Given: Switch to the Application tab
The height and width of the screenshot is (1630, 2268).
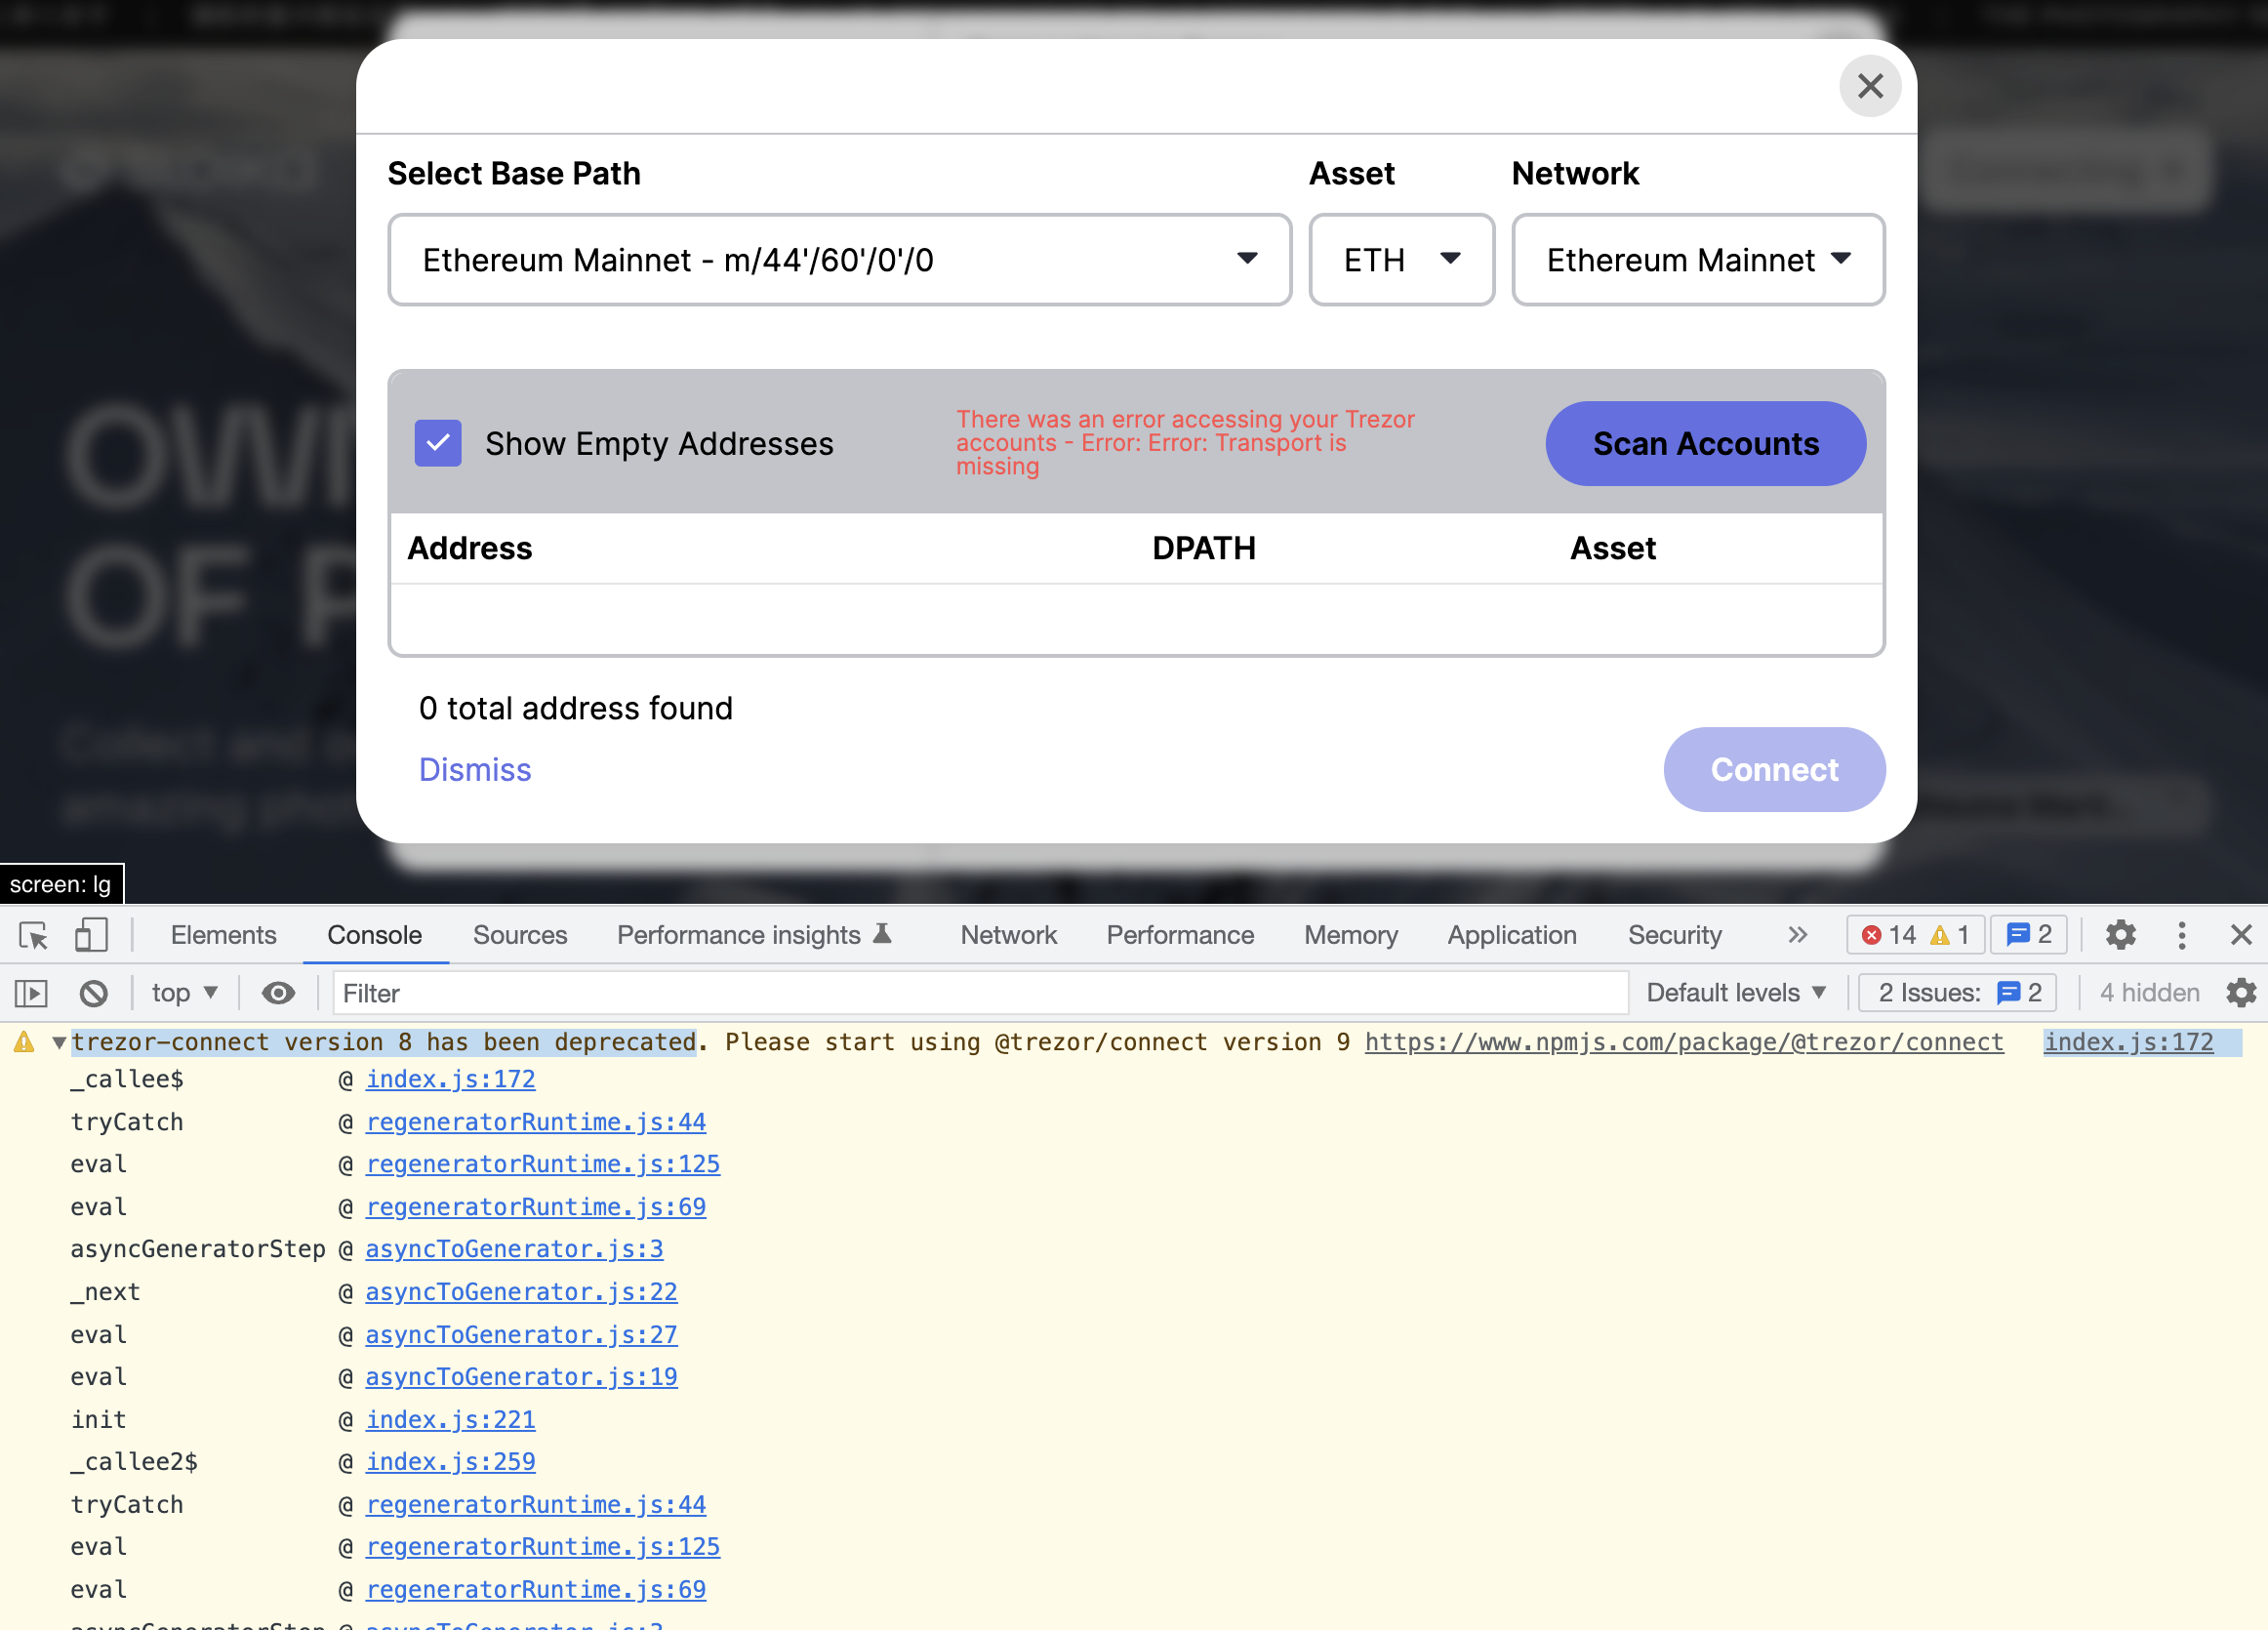Looking at the screenshot, I should pyautogui.click(x=1511, y=935).
